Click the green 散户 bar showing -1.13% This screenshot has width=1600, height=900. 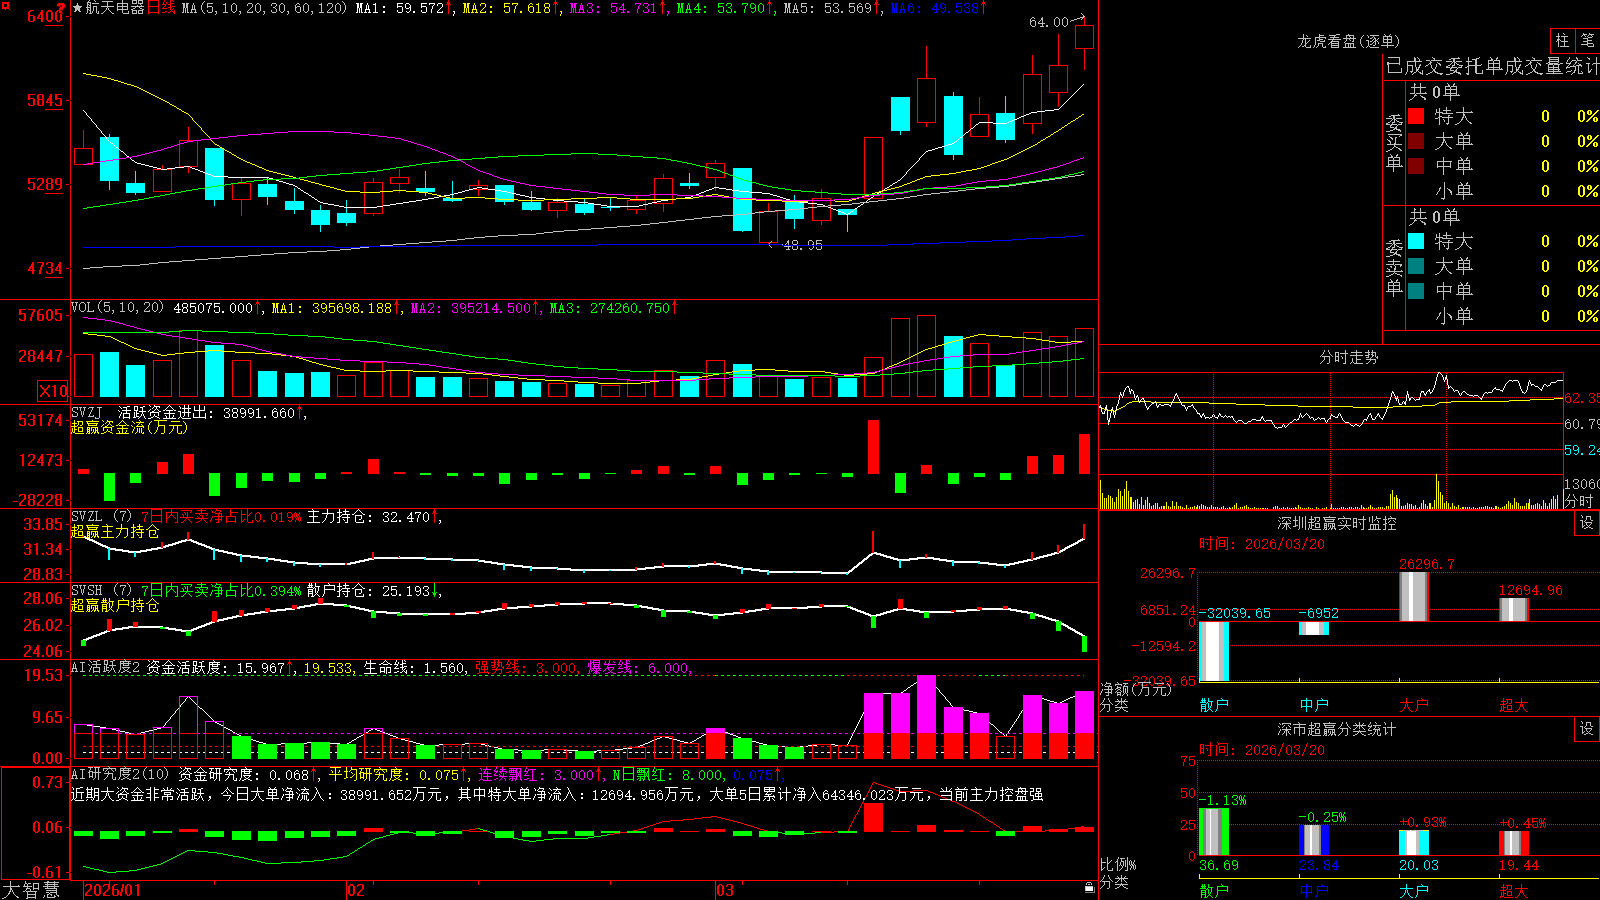1213,832
